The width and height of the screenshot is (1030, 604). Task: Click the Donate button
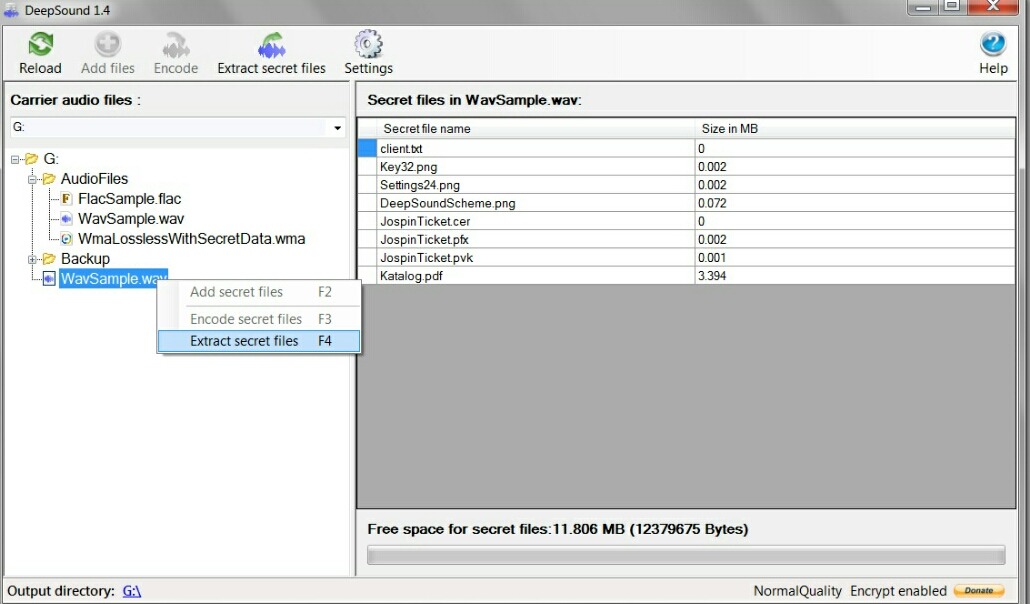coord(978,591)
